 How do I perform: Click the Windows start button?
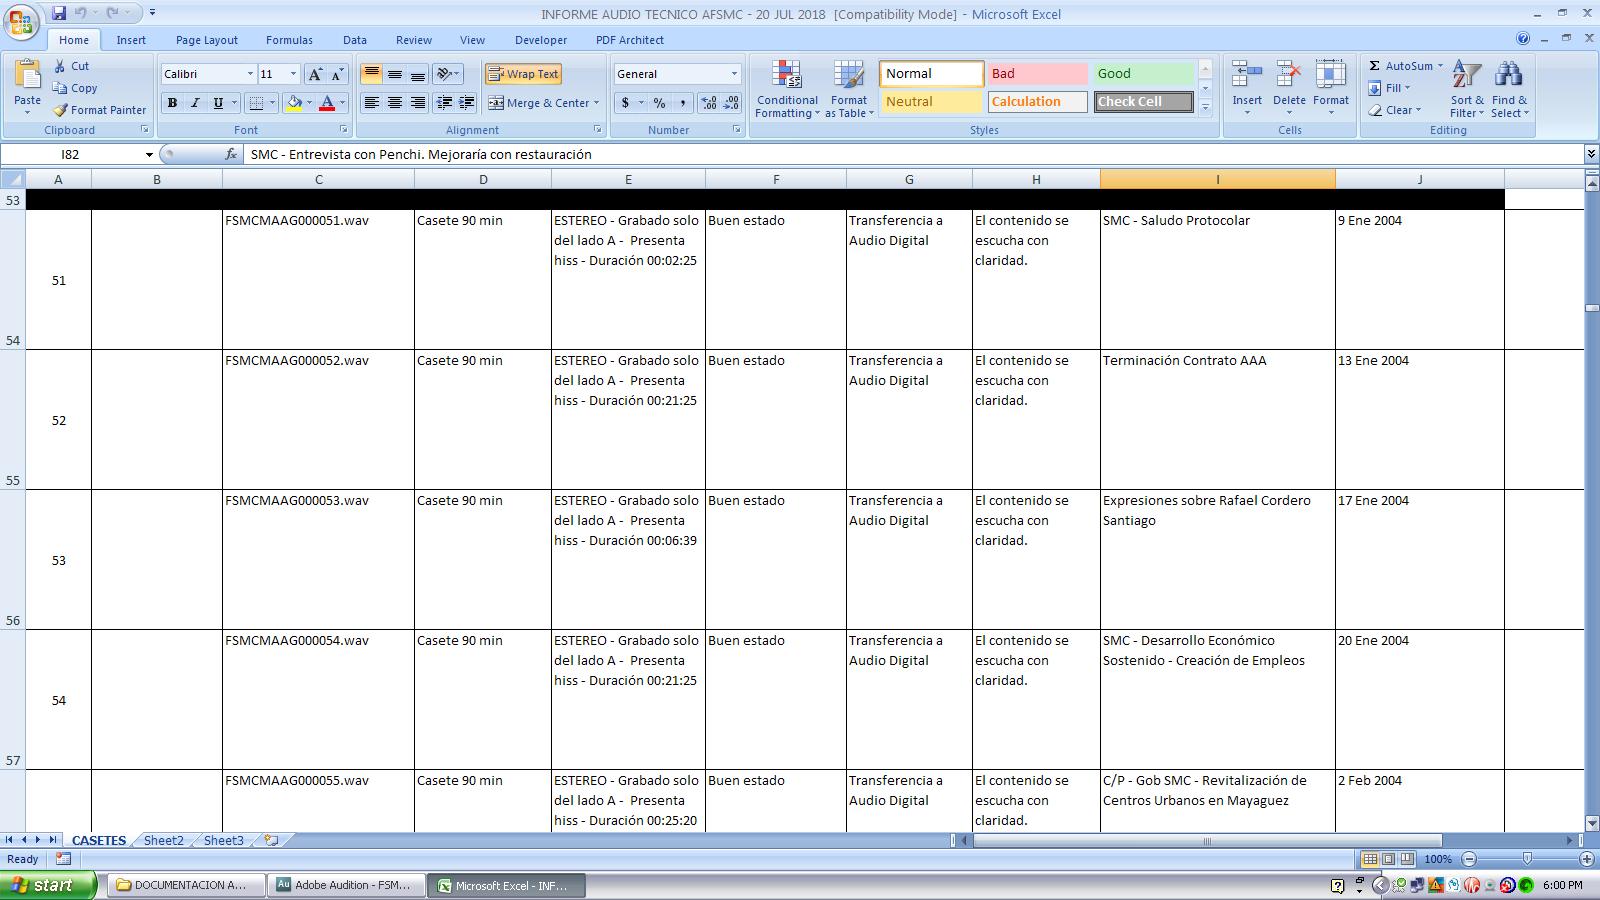point(48,885)
